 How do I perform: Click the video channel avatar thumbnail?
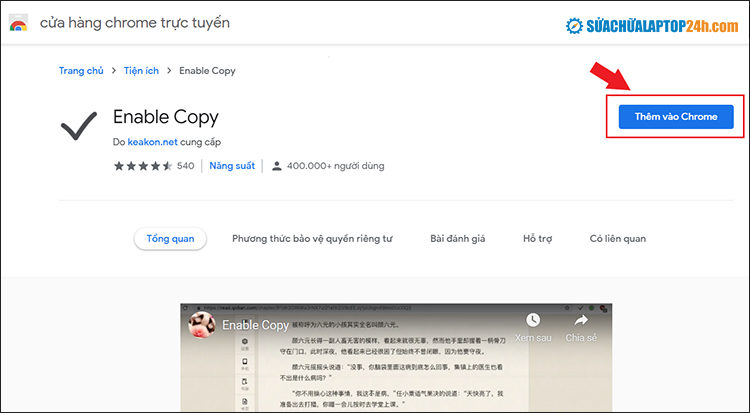[x=202, y=324]
